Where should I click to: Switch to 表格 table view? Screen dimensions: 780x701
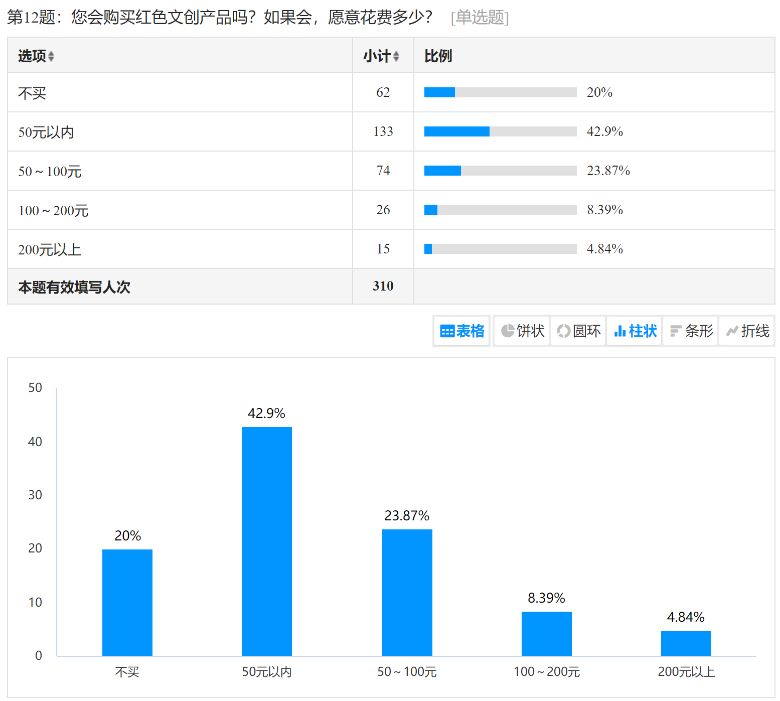click(462, 331)
